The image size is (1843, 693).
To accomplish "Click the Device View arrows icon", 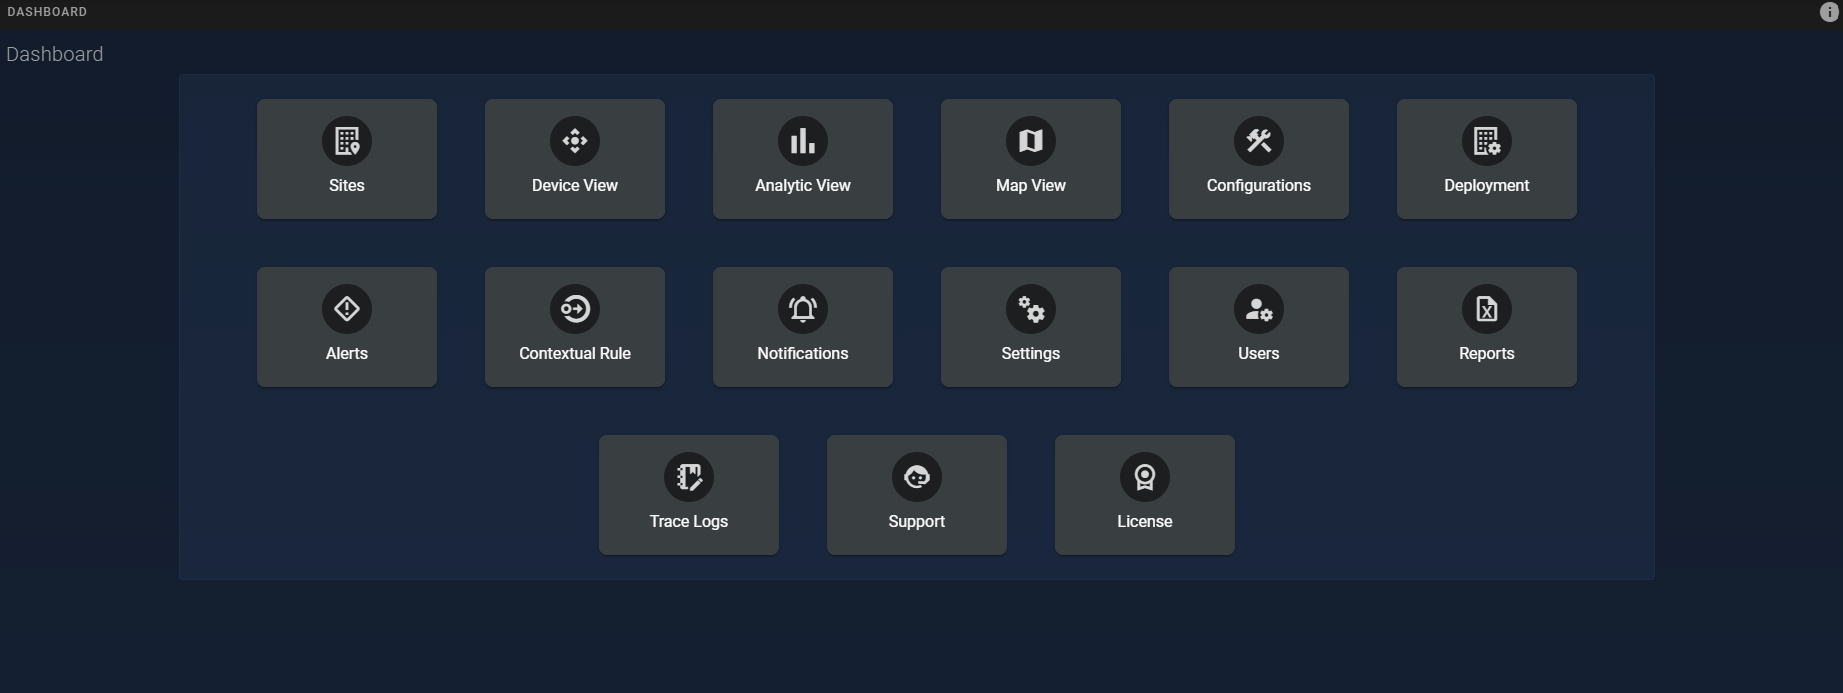I will pos(575,141).
